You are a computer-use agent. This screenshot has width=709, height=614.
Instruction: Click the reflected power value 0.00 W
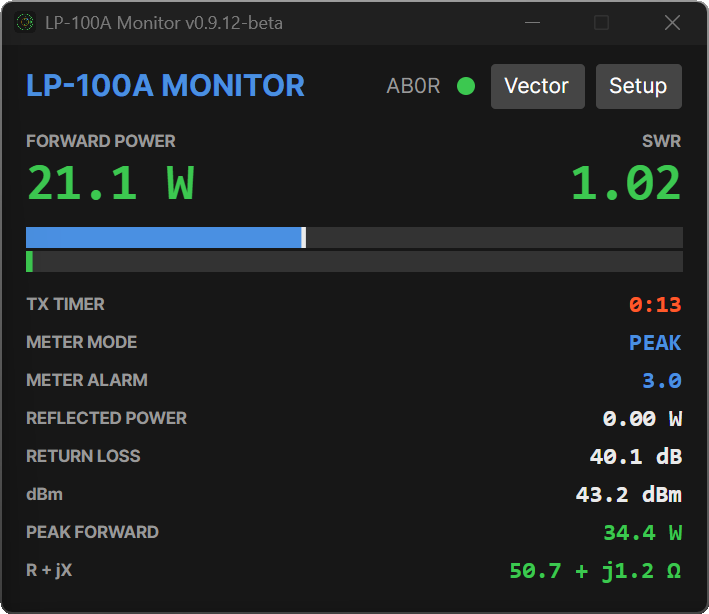(x=642, y=419)
